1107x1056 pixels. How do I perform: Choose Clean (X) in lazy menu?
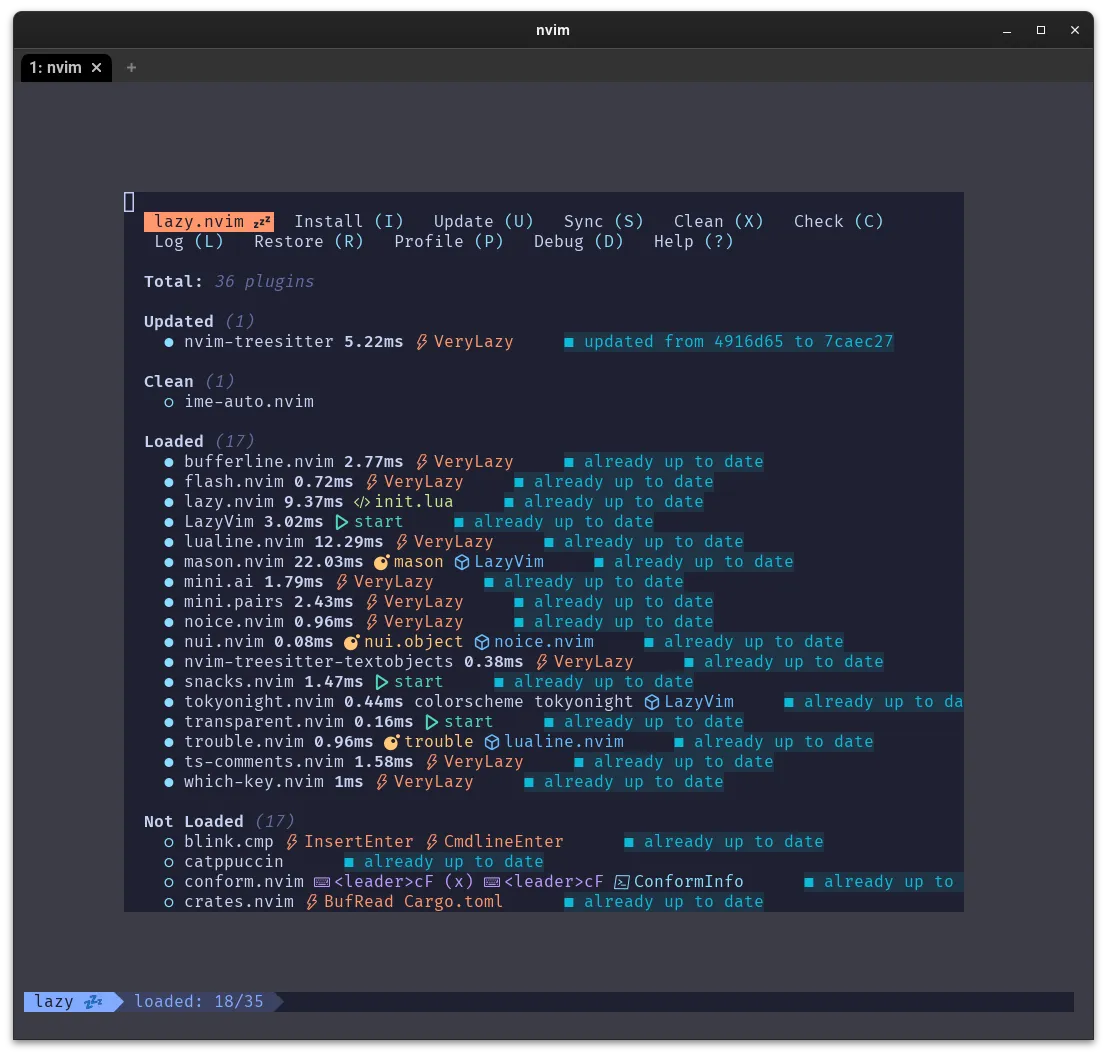click(x=719, y=222)
